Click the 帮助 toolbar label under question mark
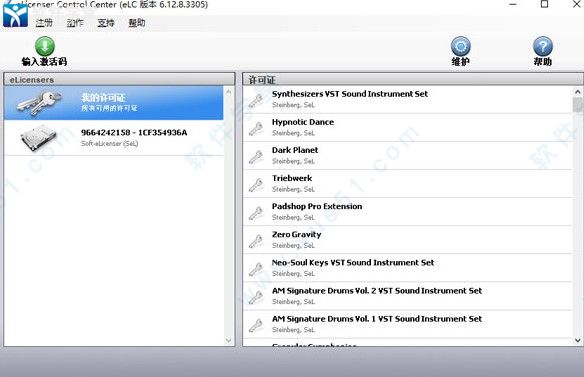584x377 pixels. [543, 61]
